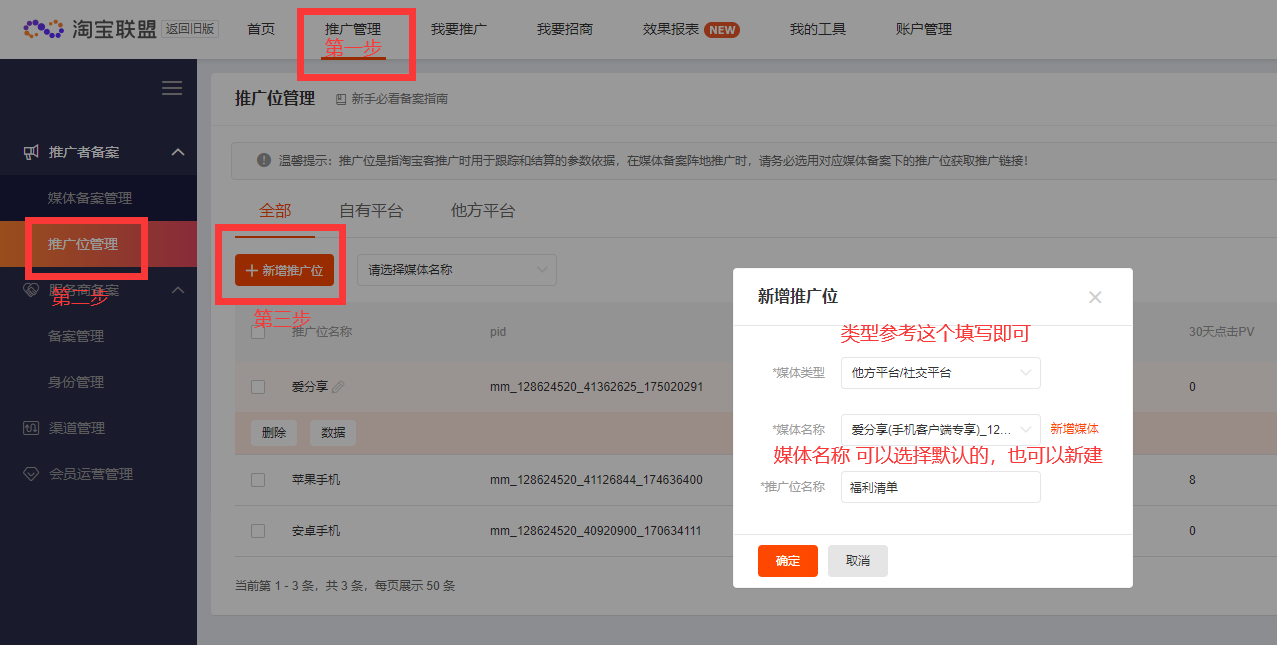Open the 新手必看备案指南 link

(399, 99)
